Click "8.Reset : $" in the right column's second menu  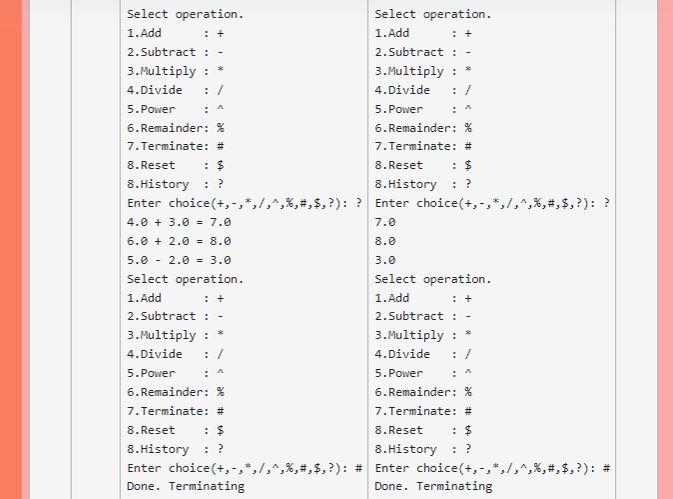click(x=423, y=430)
